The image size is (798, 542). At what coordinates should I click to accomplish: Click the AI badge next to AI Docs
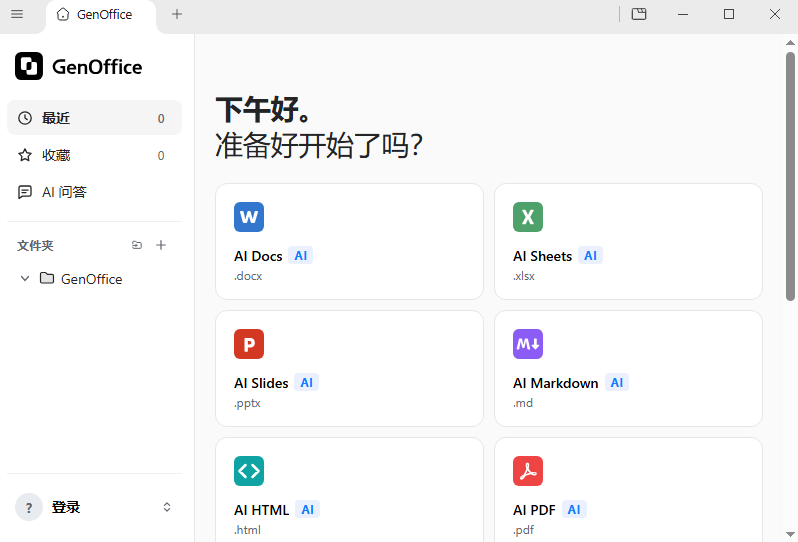[300, 255]
